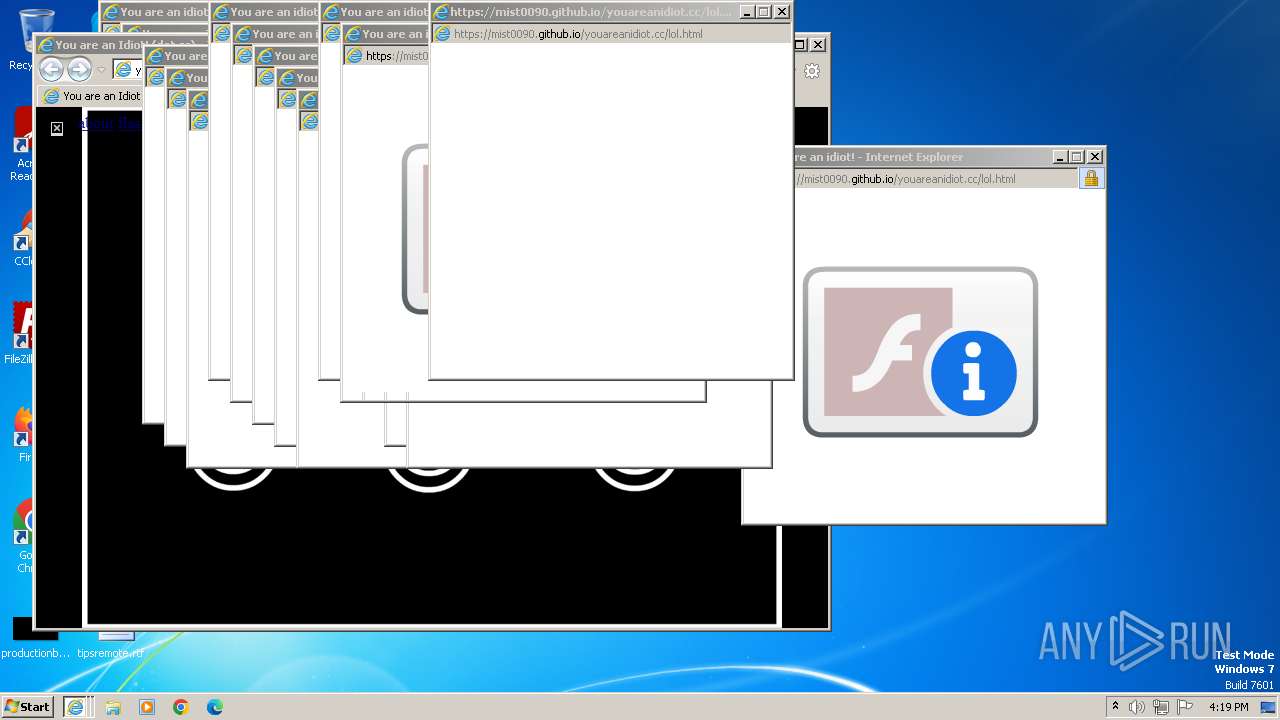This screenshot has height=720, width=1280.
Task: Click the volume speaker tray icon
Action: coord(1137,707)
